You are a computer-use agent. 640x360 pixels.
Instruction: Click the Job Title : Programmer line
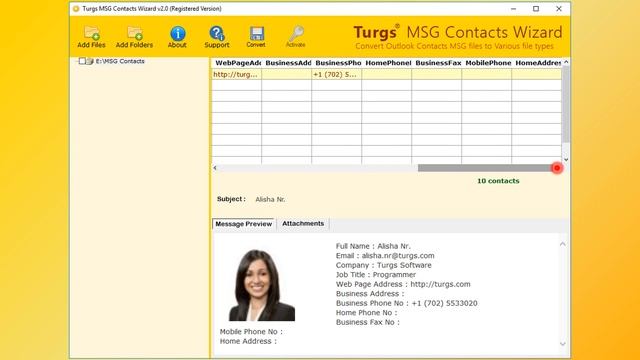[x=376, y=275]
